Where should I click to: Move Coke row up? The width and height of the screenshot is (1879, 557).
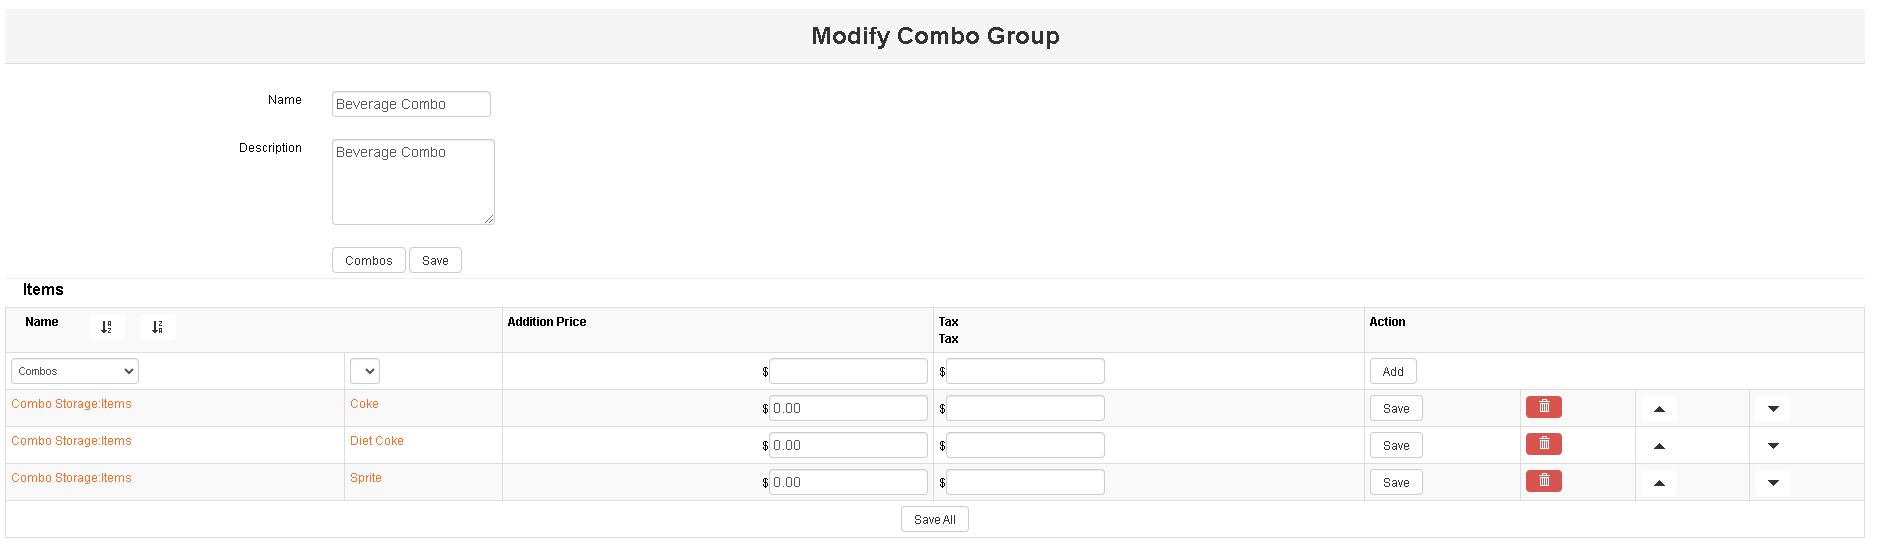[x=1659, y=409]
